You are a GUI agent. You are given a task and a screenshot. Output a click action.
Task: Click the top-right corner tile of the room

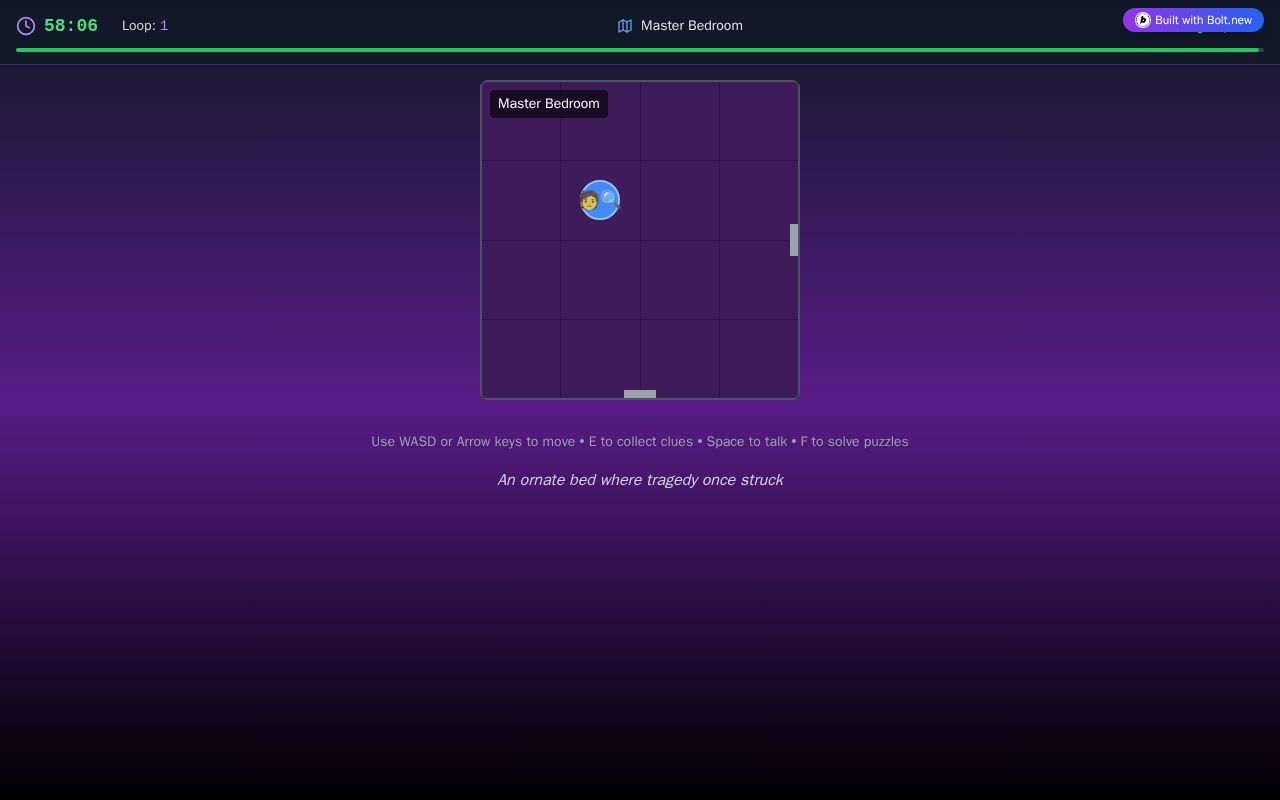(759, 121)
